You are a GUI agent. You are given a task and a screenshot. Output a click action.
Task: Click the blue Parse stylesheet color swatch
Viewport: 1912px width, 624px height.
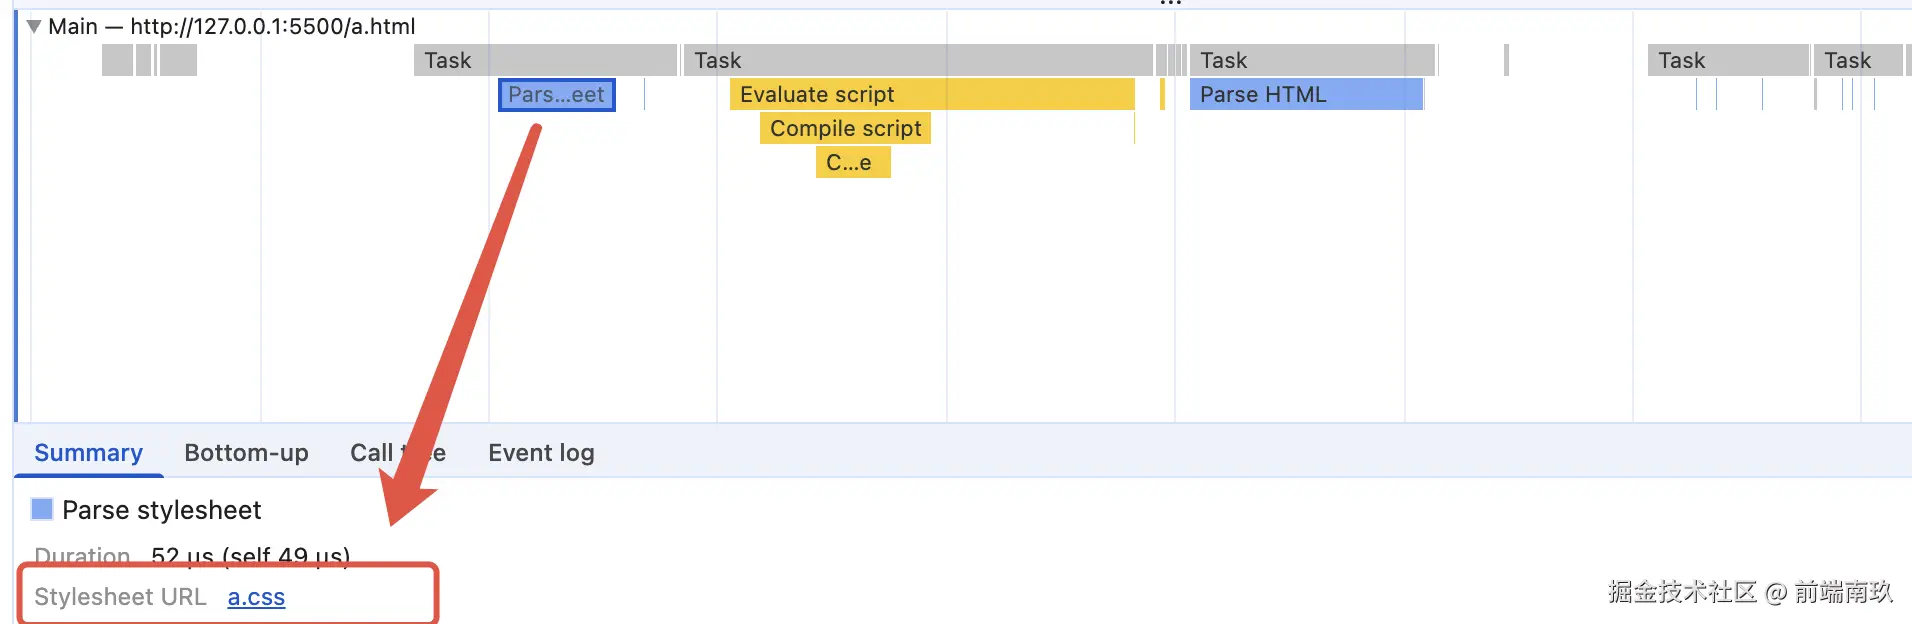coord(42,509)
